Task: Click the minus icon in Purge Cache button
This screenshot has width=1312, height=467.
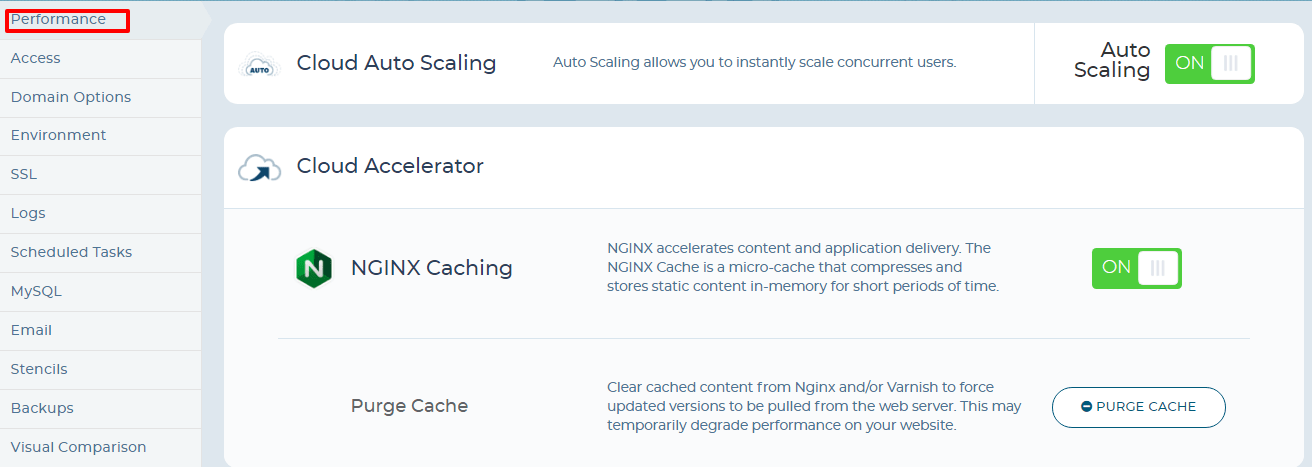Action: (x=1086, y=407)
